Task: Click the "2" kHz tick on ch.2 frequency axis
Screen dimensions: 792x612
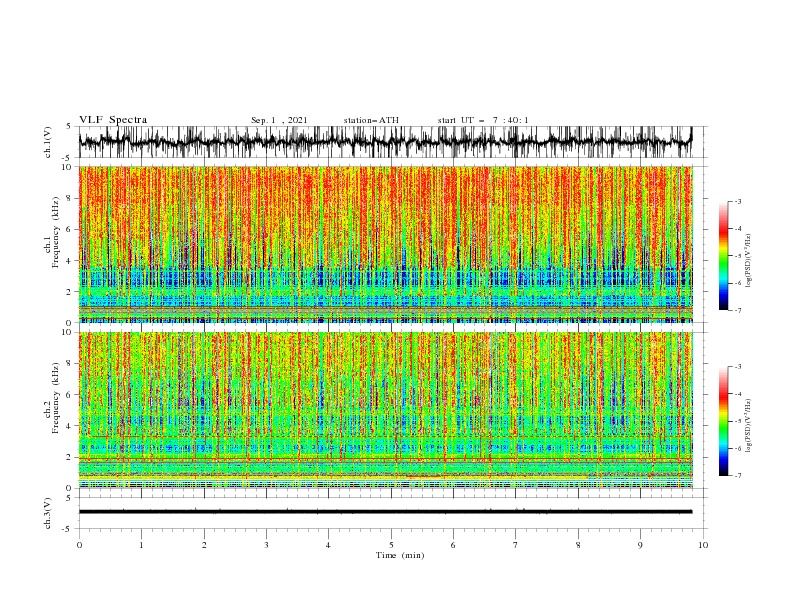Action: click(x=71, y=457)
